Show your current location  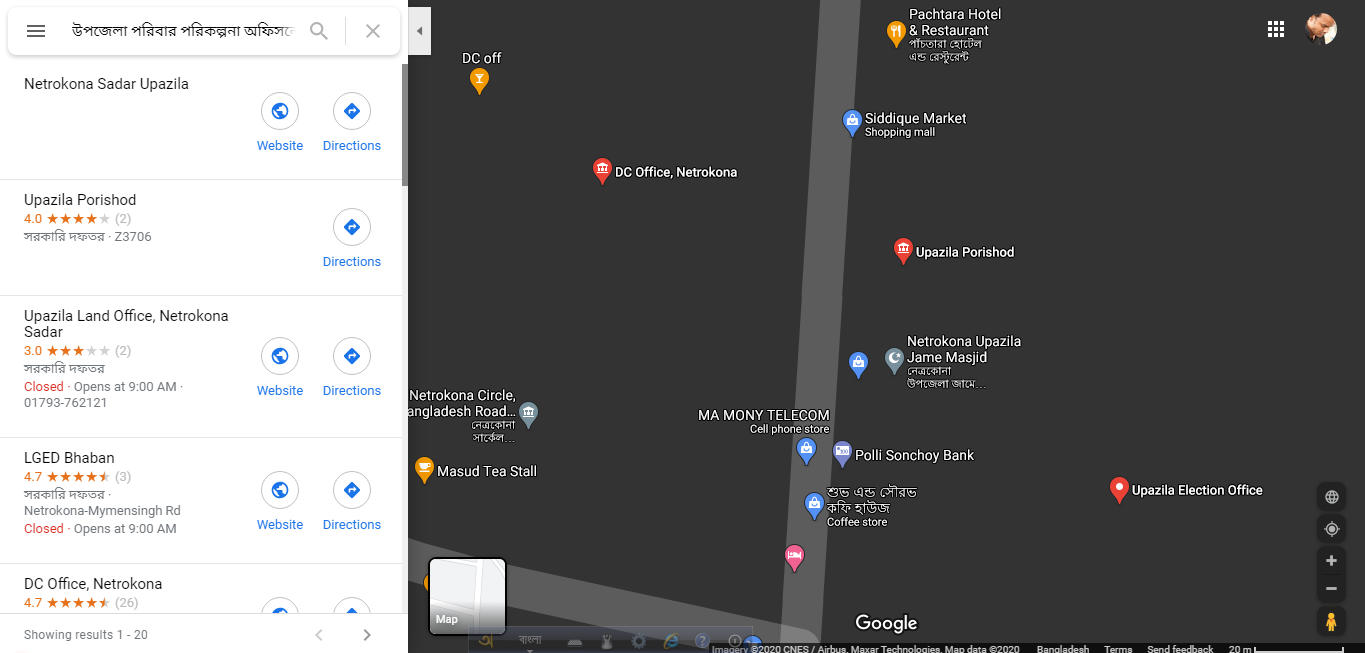click(x=1331, y=529)
